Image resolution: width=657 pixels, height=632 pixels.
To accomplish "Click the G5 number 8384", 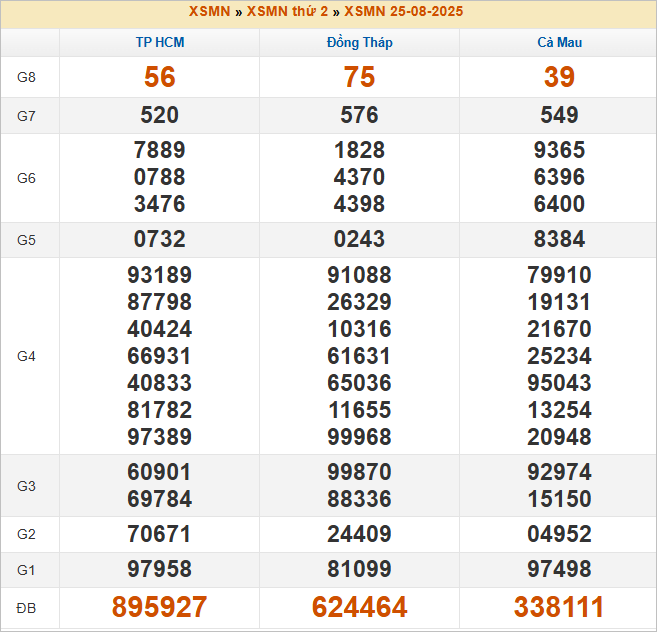I will [559, 239].
